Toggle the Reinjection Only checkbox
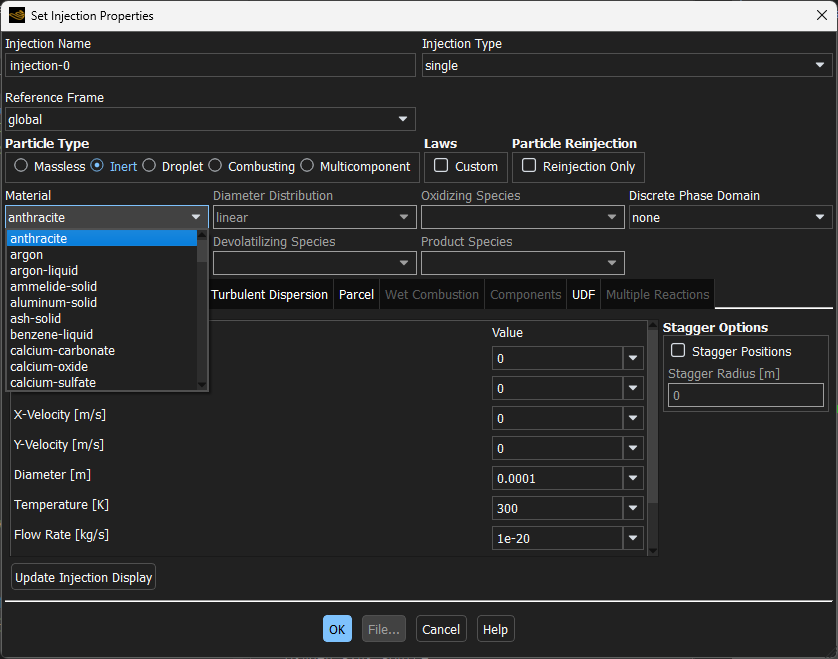This screenshot has width=838, height=659. pyautogui.click(x=529, y=166)
